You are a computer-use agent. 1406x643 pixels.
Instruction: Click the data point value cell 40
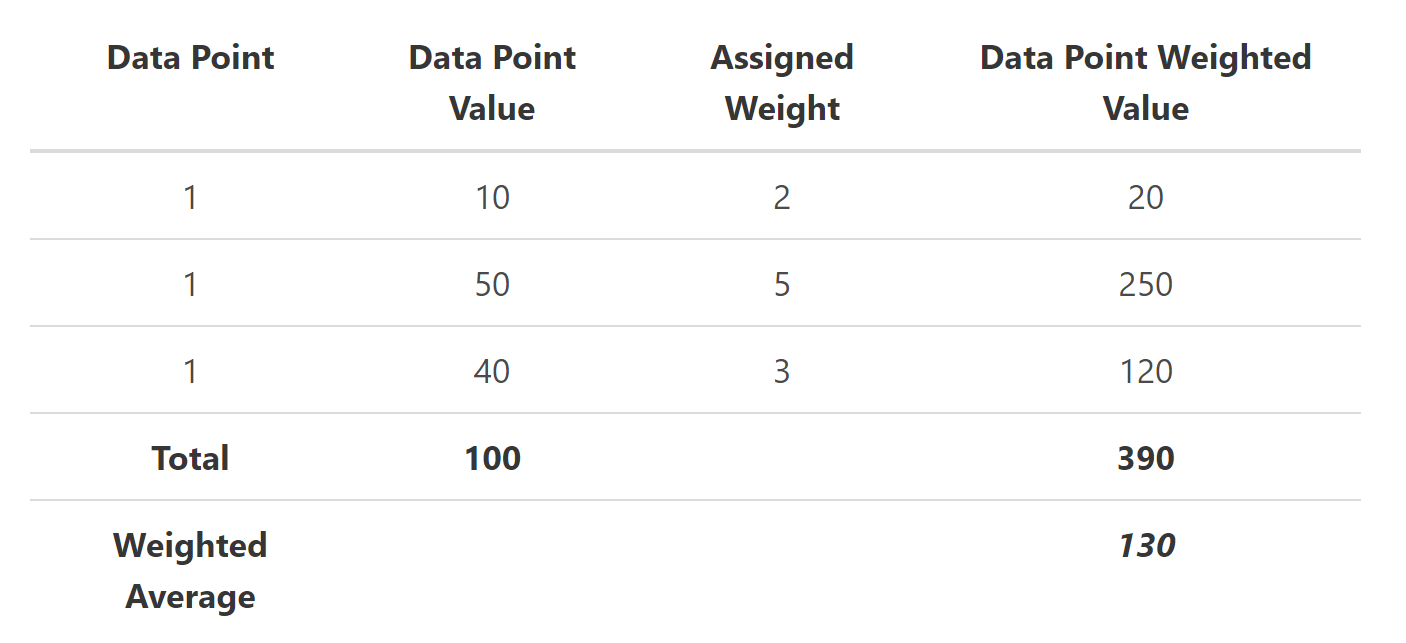pos(492,372)
